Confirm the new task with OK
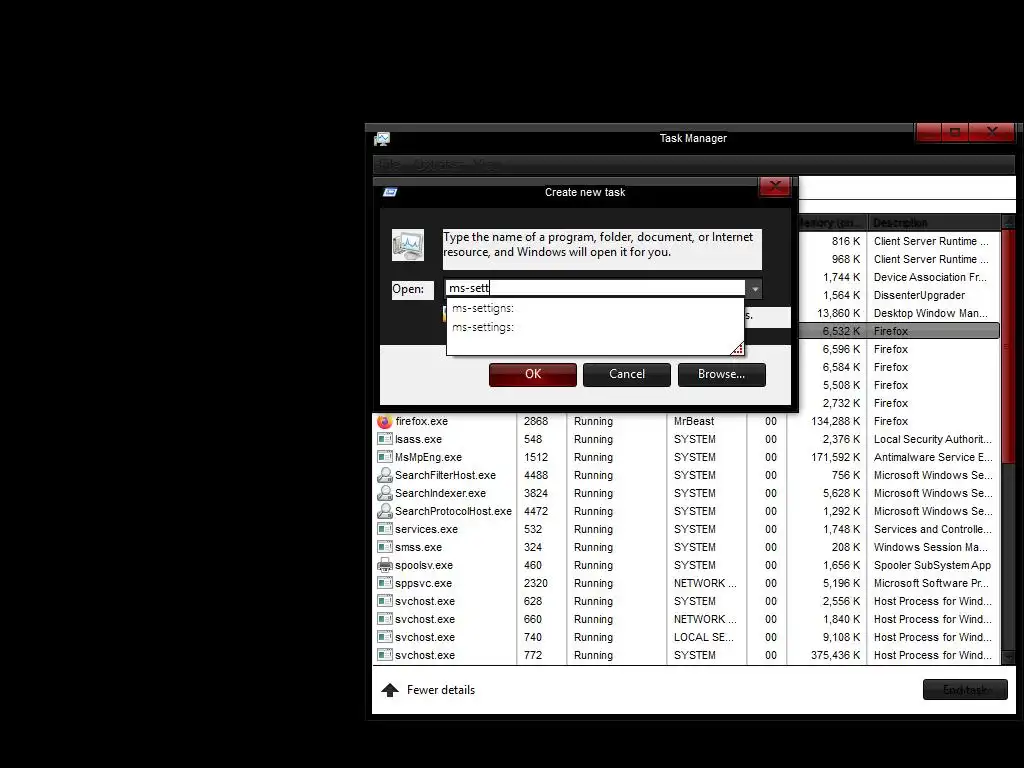Image resolution: width=1024 pixels, height=768 pixels. [x=533, y=374]
